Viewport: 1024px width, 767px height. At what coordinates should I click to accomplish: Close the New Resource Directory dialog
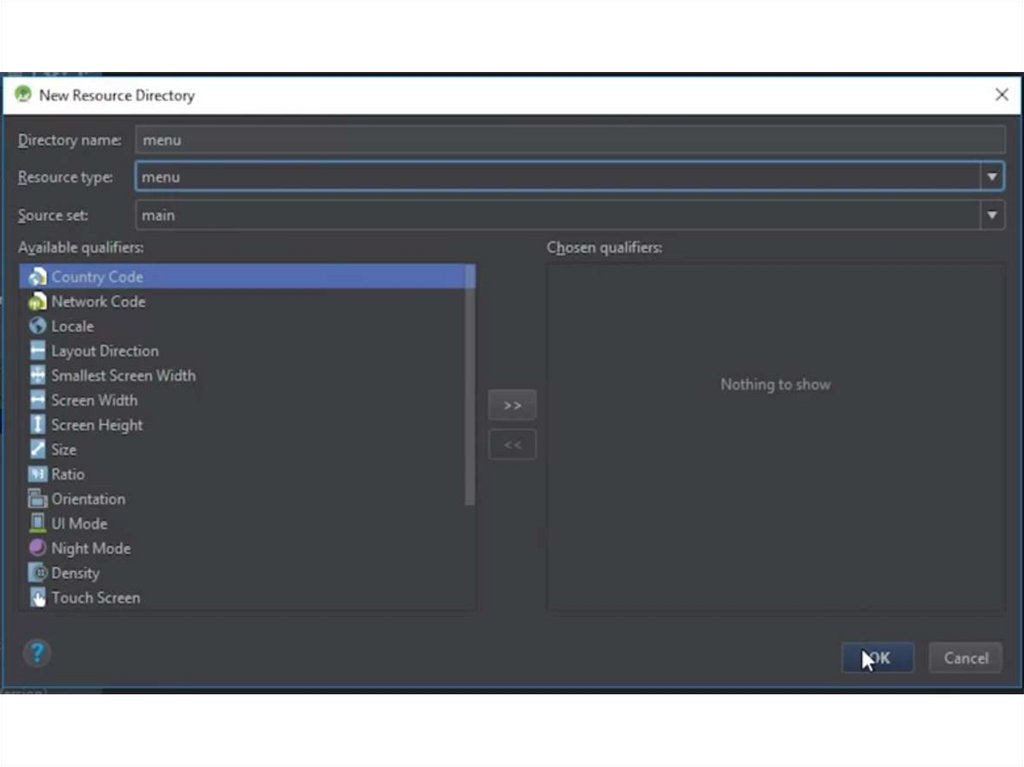[1001, 95]
